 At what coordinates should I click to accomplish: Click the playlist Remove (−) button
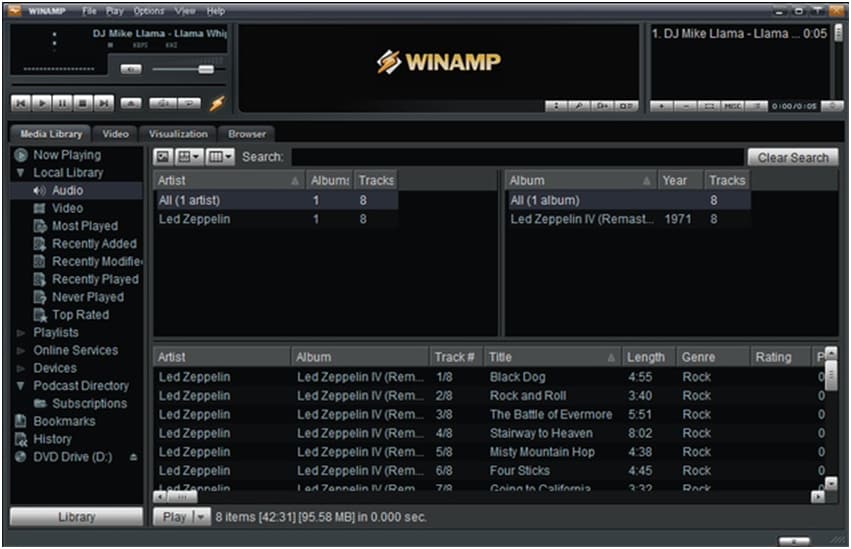pos(686,106)
